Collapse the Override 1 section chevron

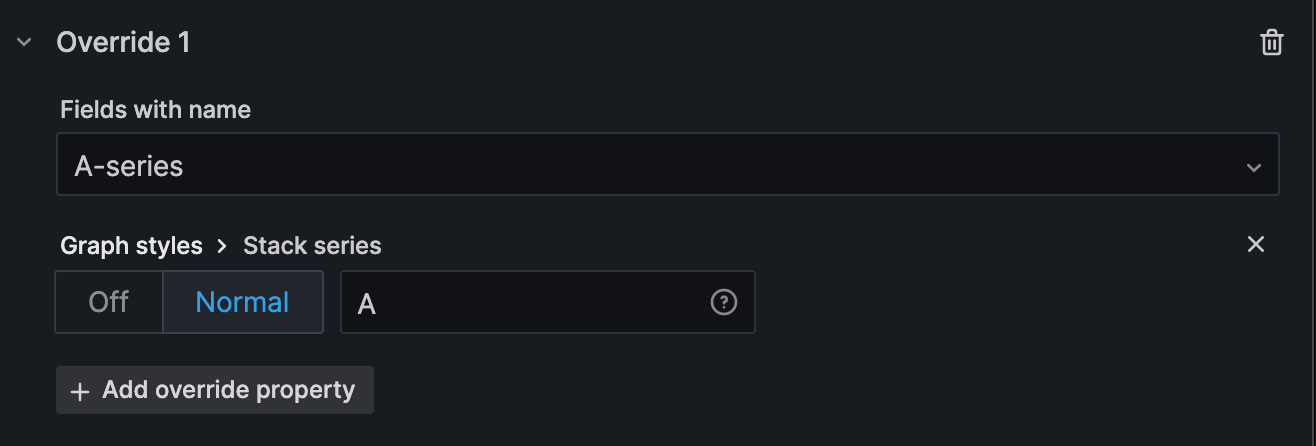(x=25, y=43)
